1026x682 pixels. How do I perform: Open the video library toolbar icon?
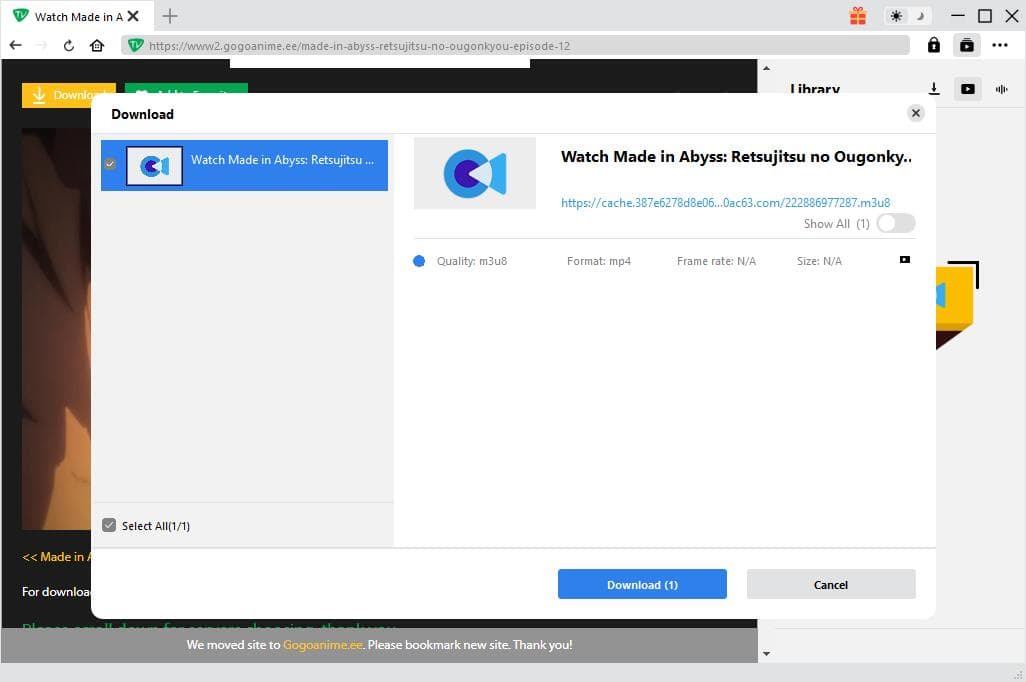click(966, 45)
